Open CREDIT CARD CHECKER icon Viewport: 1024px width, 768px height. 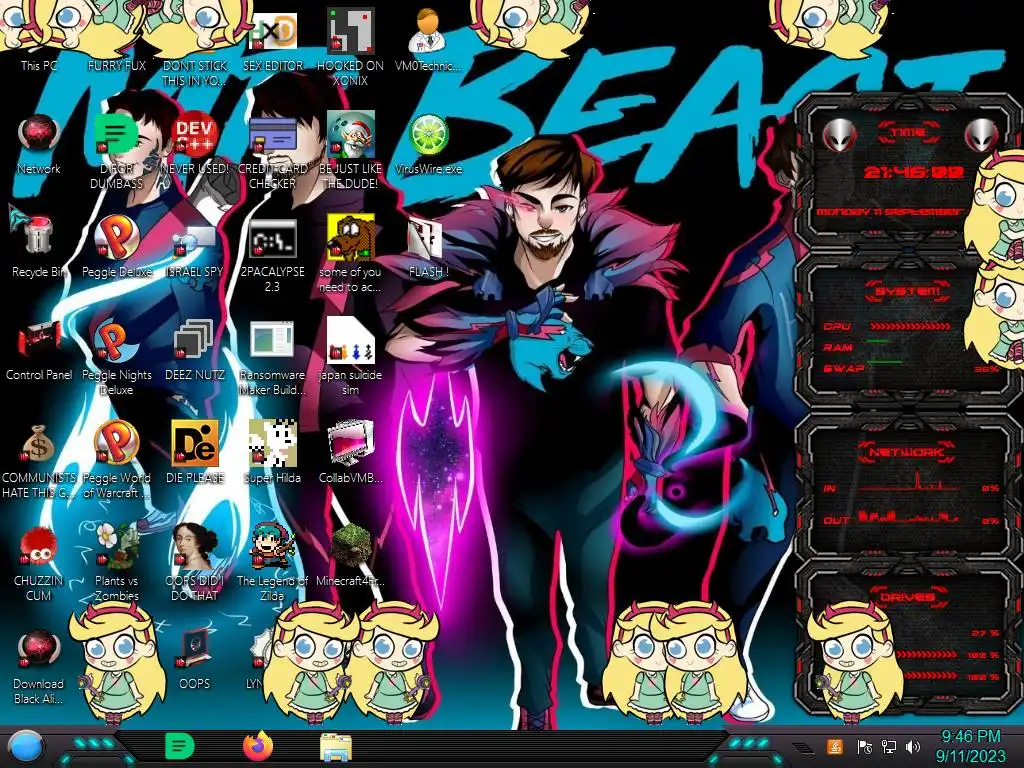click(272, 135)
